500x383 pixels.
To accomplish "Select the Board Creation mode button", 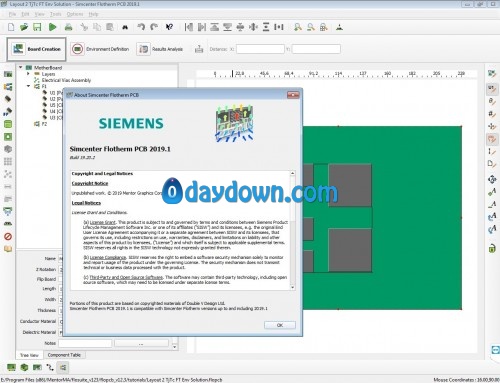I will coord(37,49).
